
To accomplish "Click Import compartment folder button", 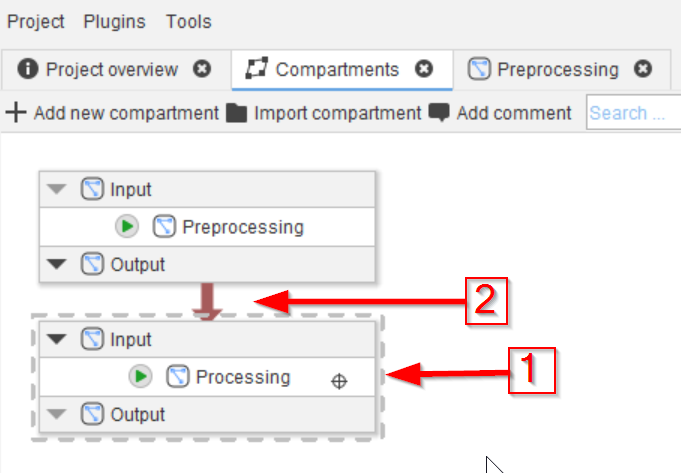I will click(x=324, y=113).
